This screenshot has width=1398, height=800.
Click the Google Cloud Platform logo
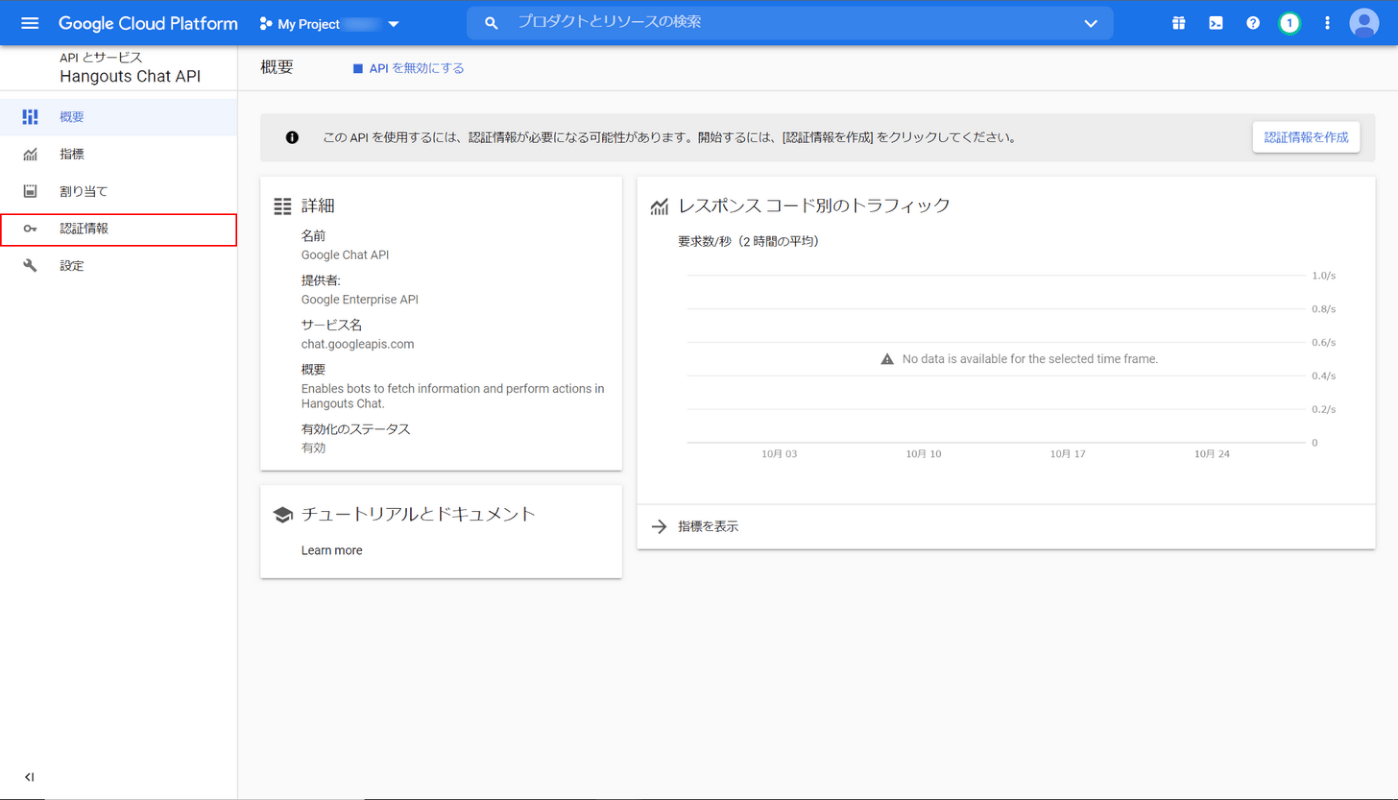(148, 23)
